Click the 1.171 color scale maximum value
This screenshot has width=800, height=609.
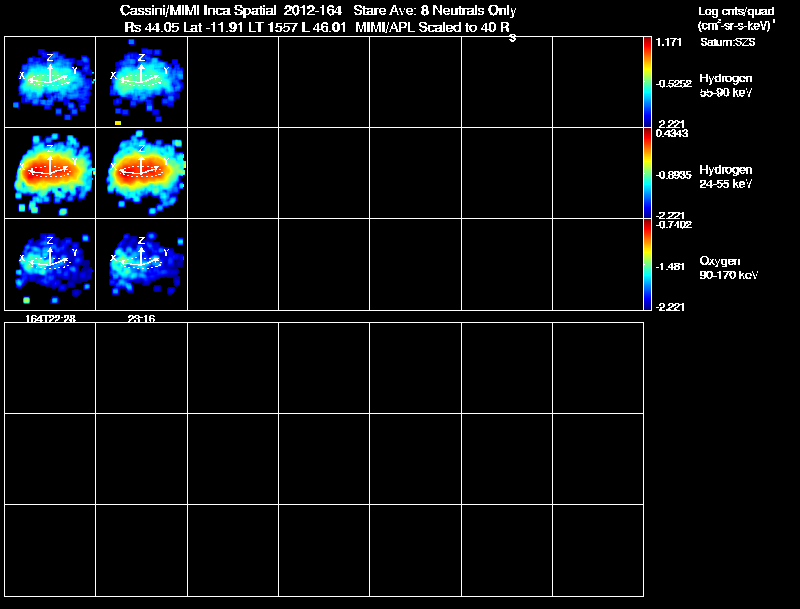[669, 42]
